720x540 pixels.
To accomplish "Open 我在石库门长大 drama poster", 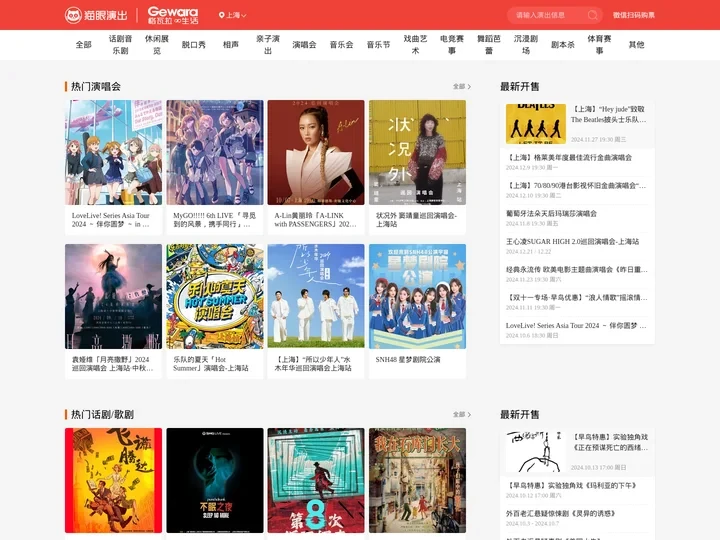I will coord(417,480).
